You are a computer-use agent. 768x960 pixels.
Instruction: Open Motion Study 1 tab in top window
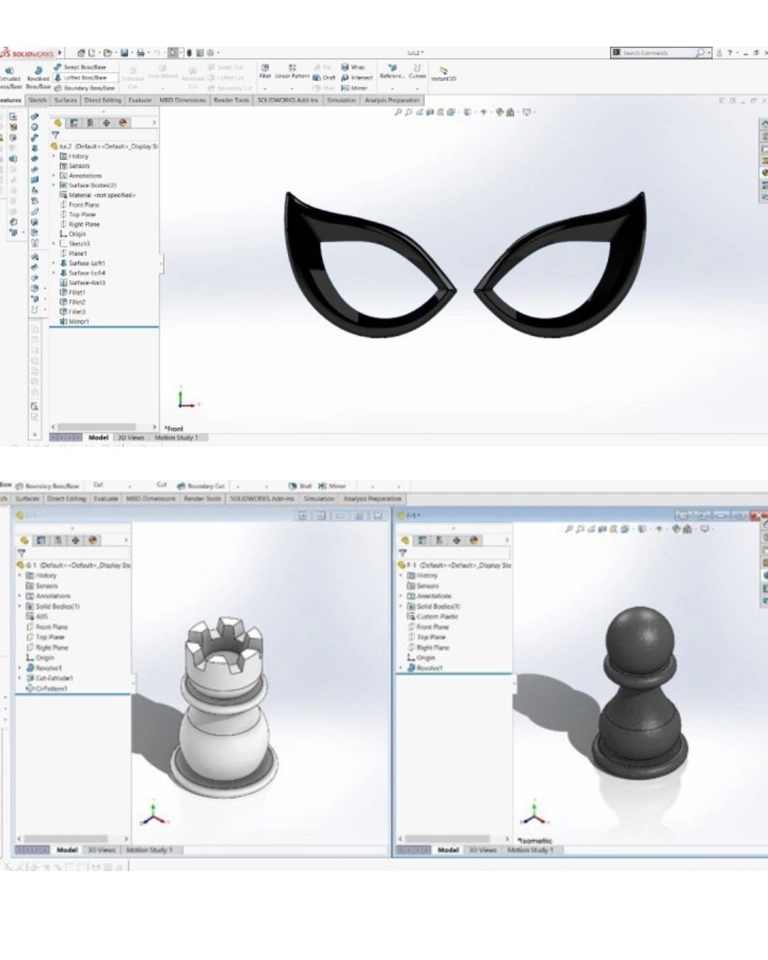coord(176,438)
